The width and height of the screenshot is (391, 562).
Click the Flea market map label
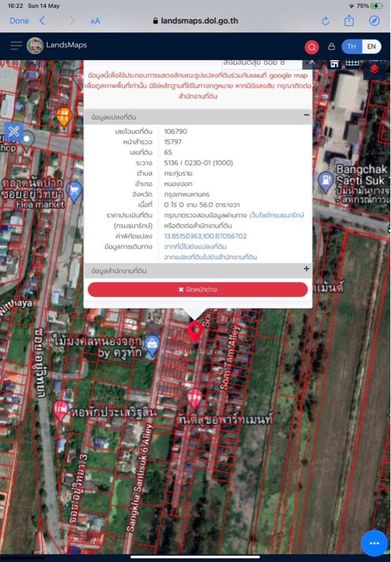pos(40,205)
